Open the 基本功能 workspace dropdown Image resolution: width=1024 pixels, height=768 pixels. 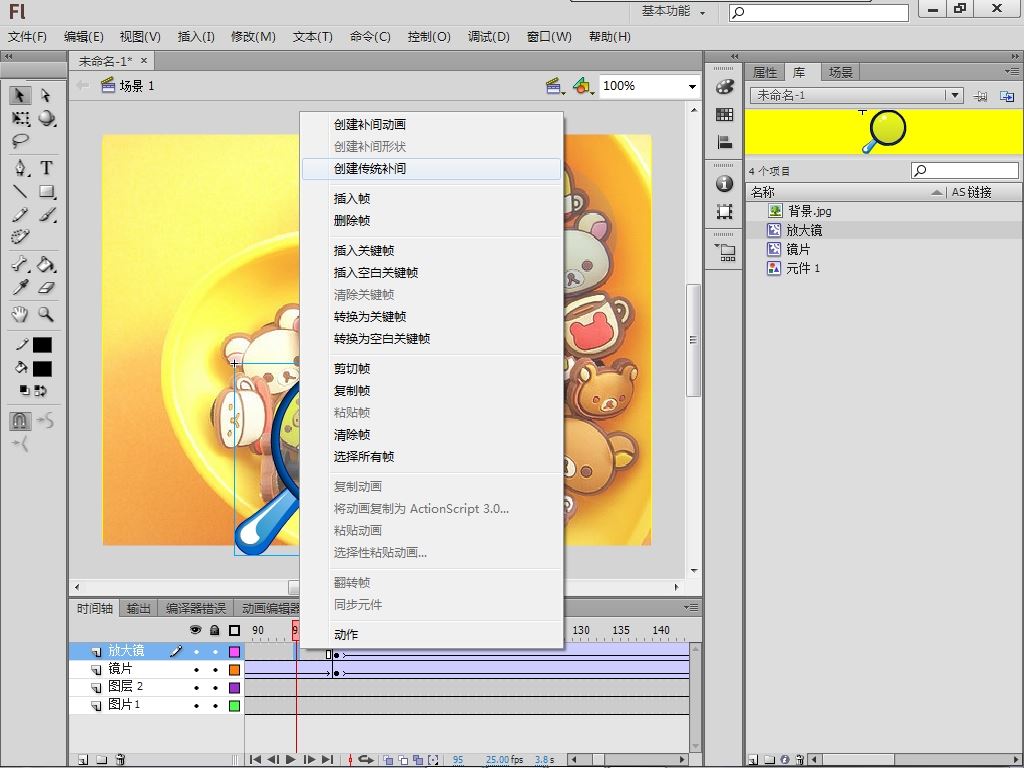[x=673, y=11]
